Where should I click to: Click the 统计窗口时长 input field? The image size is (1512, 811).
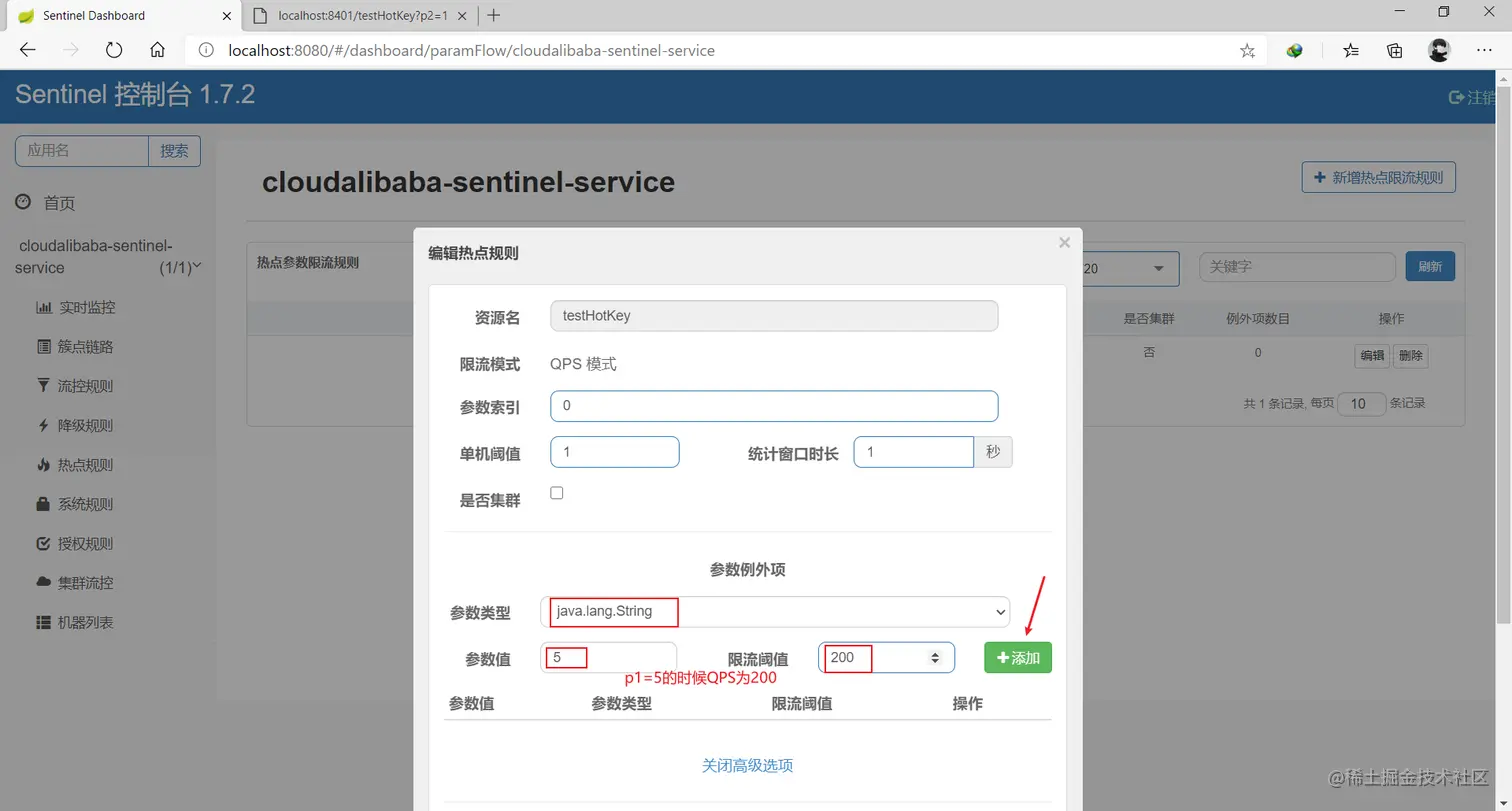[913, 452]
